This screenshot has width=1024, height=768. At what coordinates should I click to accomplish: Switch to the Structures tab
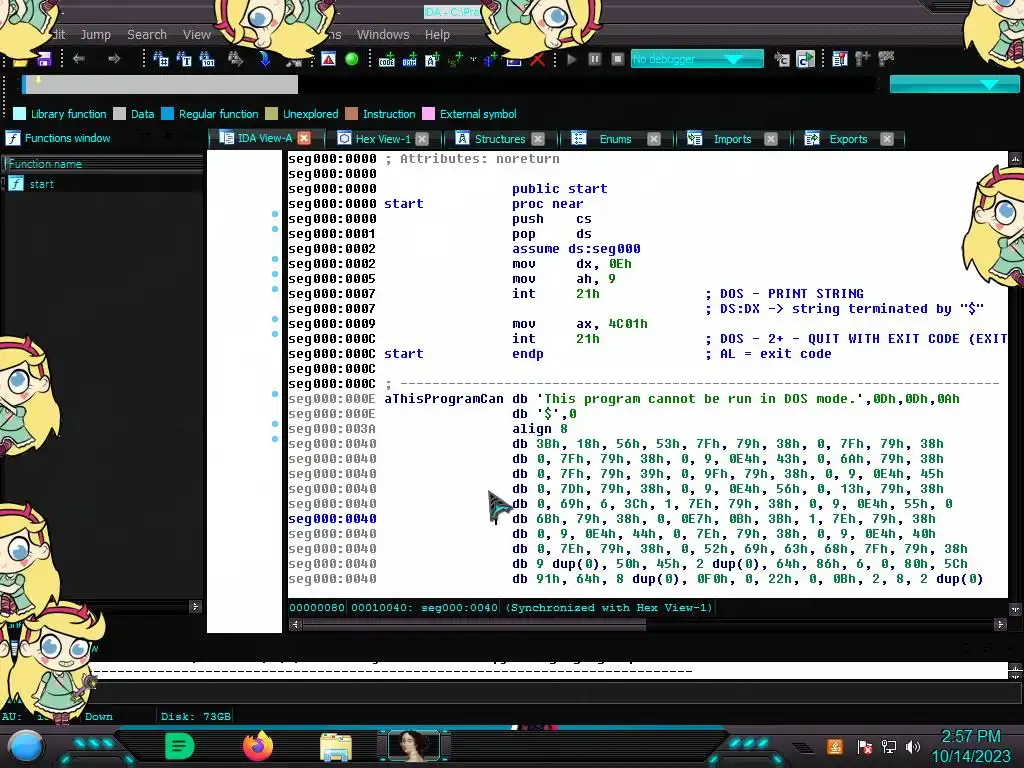(500, 139)
